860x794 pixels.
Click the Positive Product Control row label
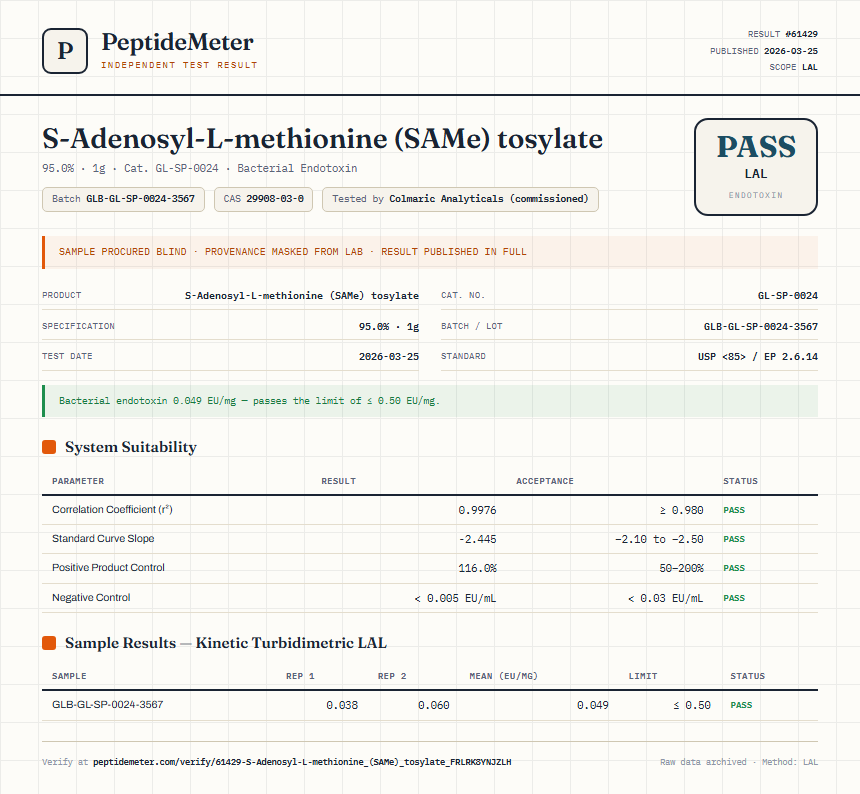[108, 568]
